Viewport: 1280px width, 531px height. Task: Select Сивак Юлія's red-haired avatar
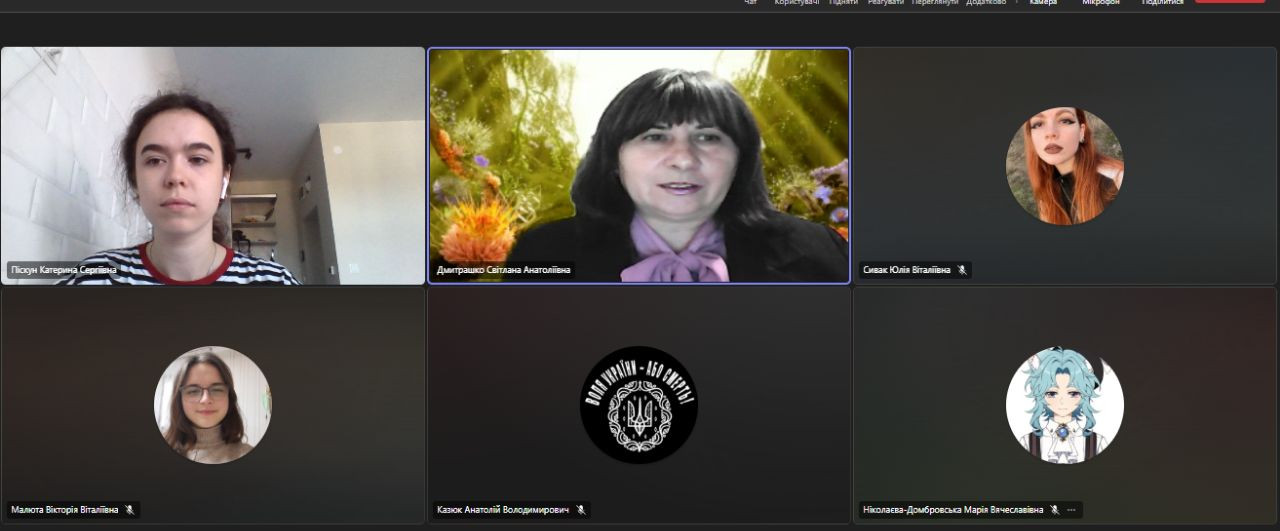[1065, 166]
